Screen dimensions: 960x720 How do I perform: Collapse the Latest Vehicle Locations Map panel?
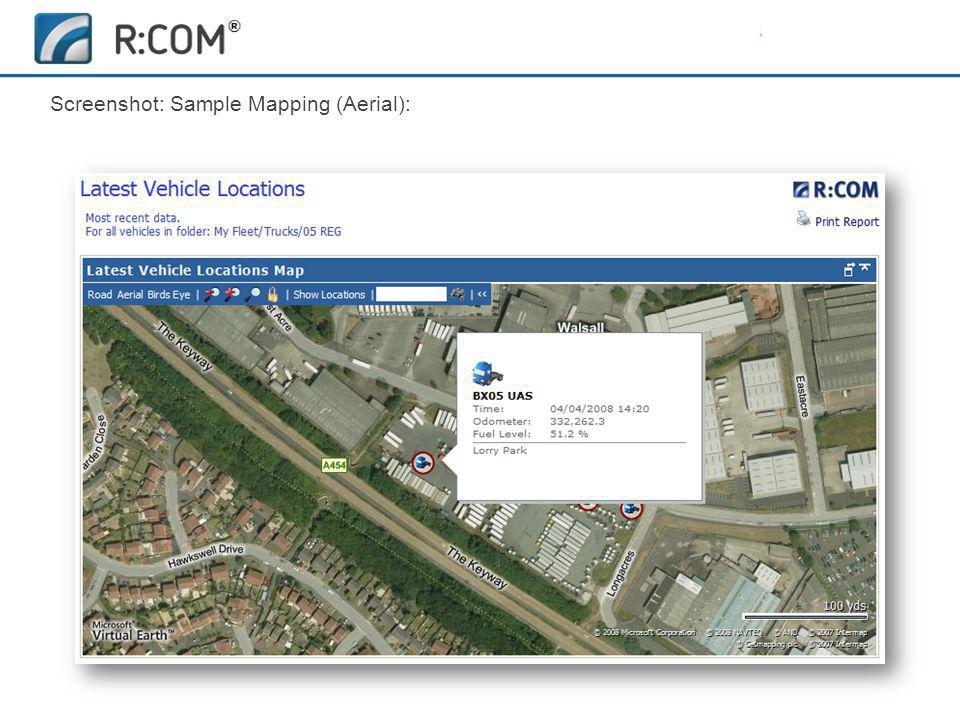pyautogui.click(x=864, y=268)
